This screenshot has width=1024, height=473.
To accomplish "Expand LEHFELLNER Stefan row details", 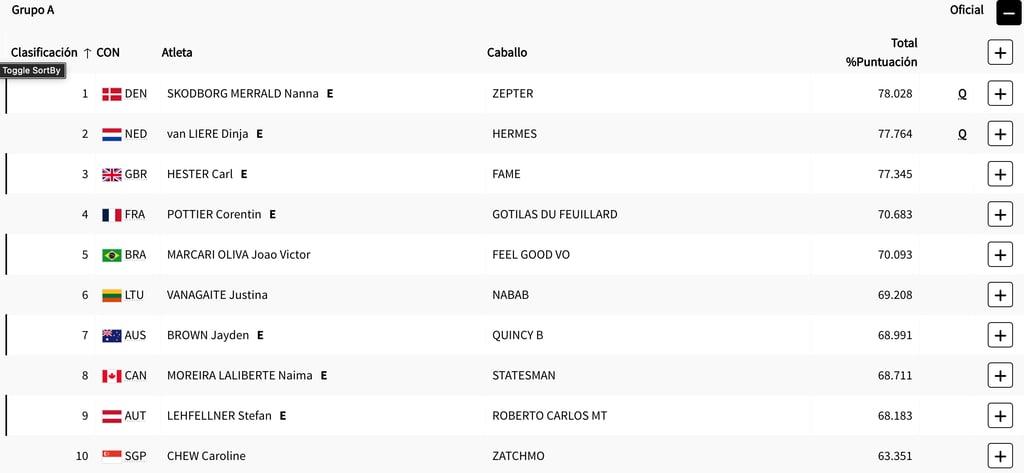I will [1000, 415].
